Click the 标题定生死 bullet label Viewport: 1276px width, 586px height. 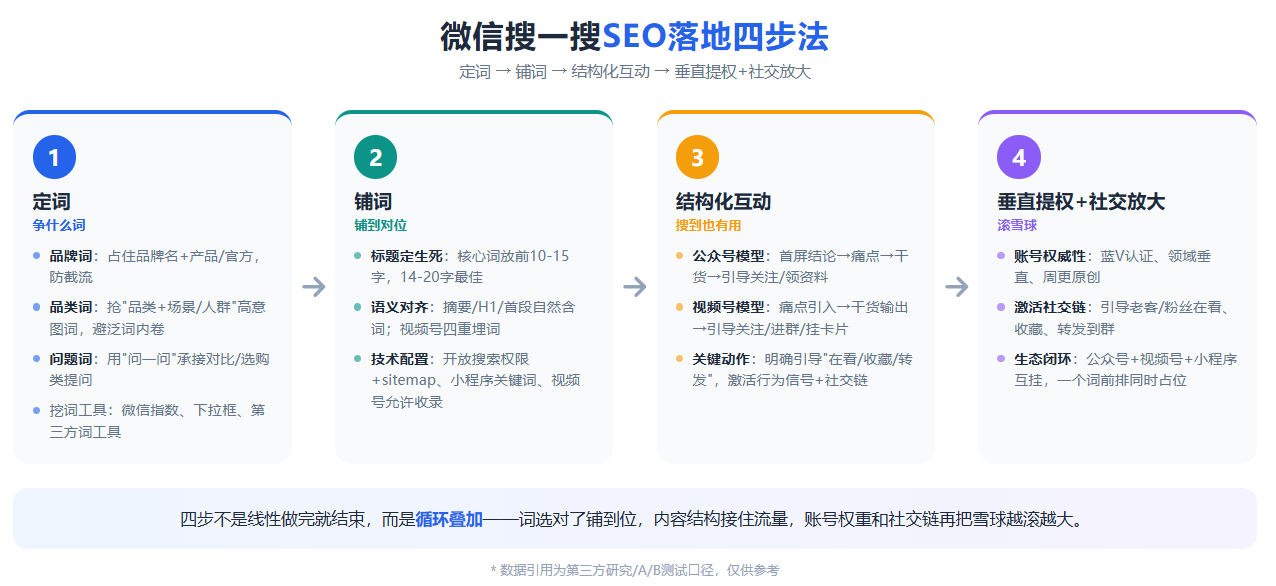pyautogui.click(x=406, y=256)
